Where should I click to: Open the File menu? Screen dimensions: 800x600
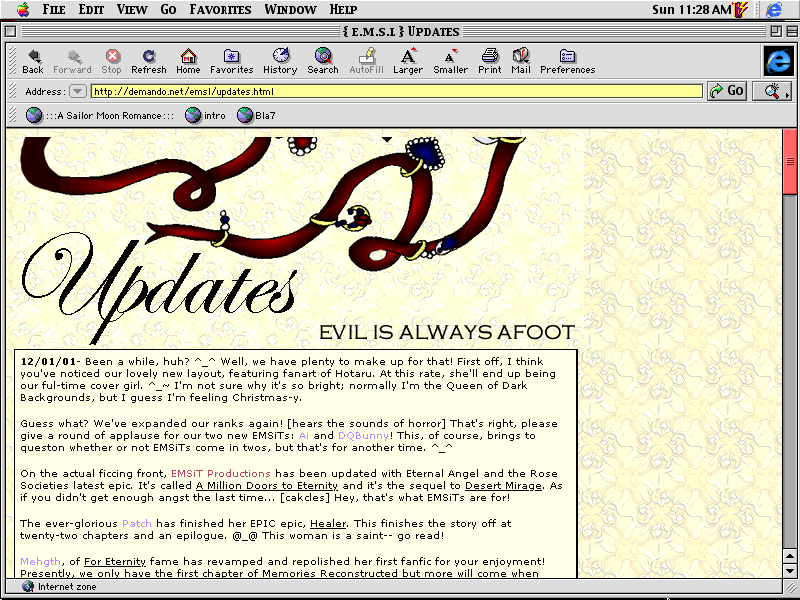54,9
